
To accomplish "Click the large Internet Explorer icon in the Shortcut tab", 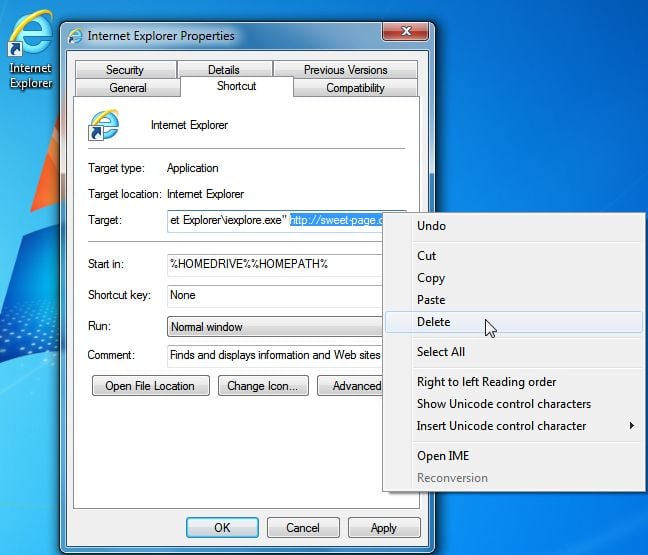I will tap(103, 125).
